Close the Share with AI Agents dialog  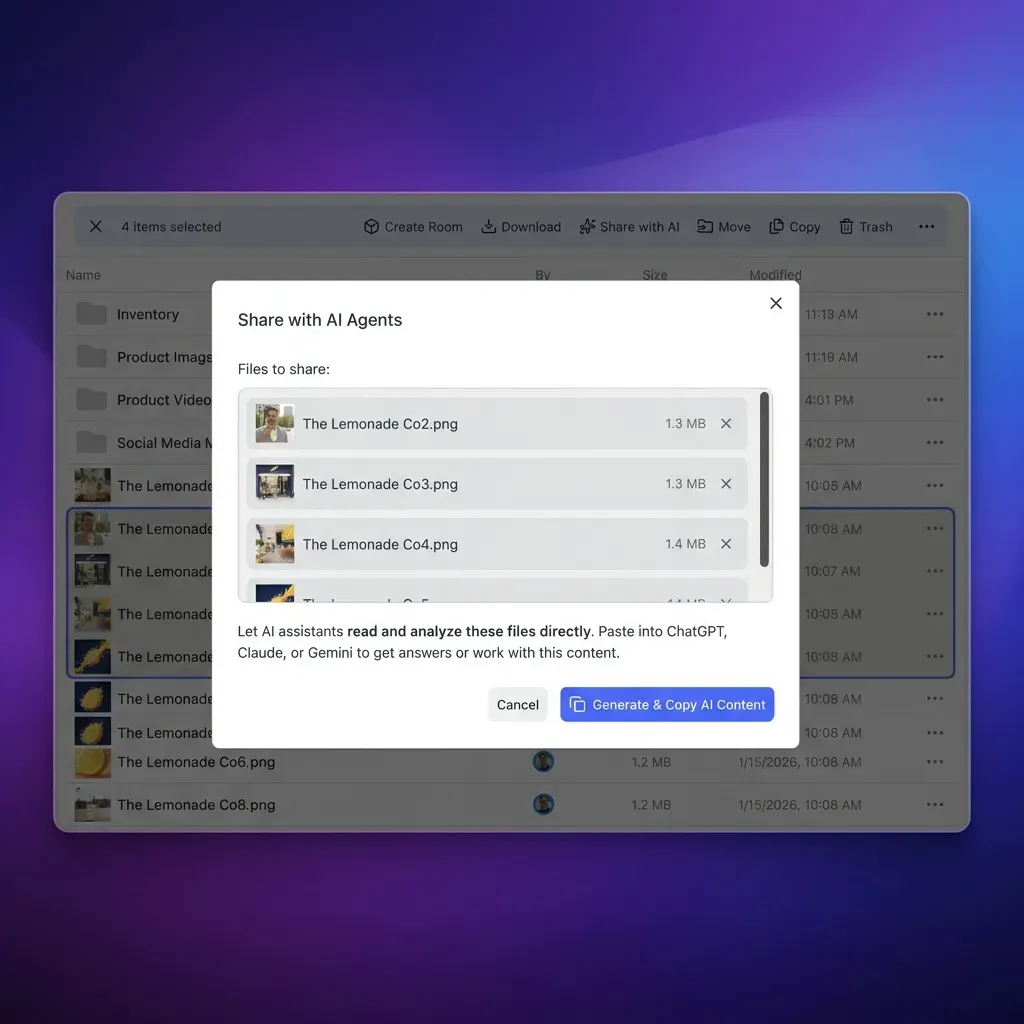click(776, 303)
